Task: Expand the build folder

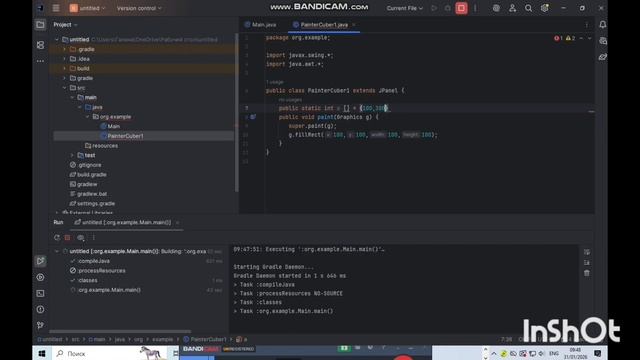Action: tap(64, 69)
